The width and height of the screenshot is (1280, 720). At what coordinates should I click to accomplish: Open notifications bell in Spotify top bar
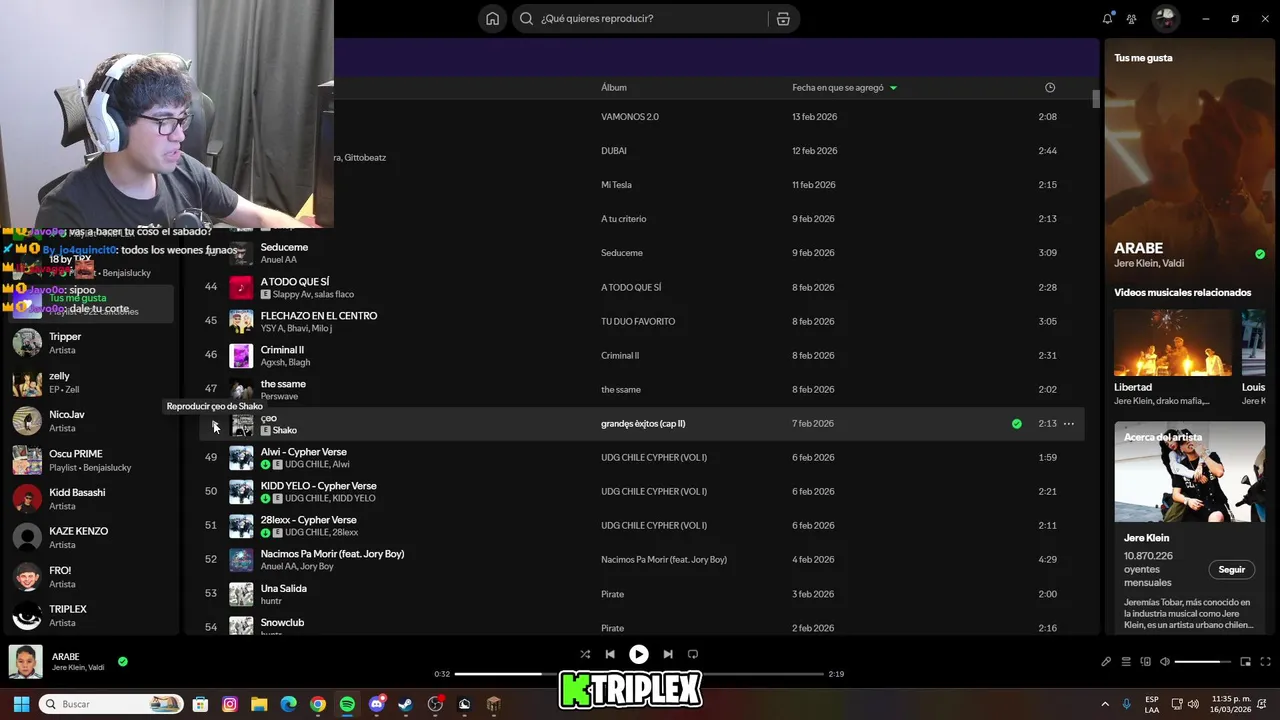click(x=1107, y=19)
